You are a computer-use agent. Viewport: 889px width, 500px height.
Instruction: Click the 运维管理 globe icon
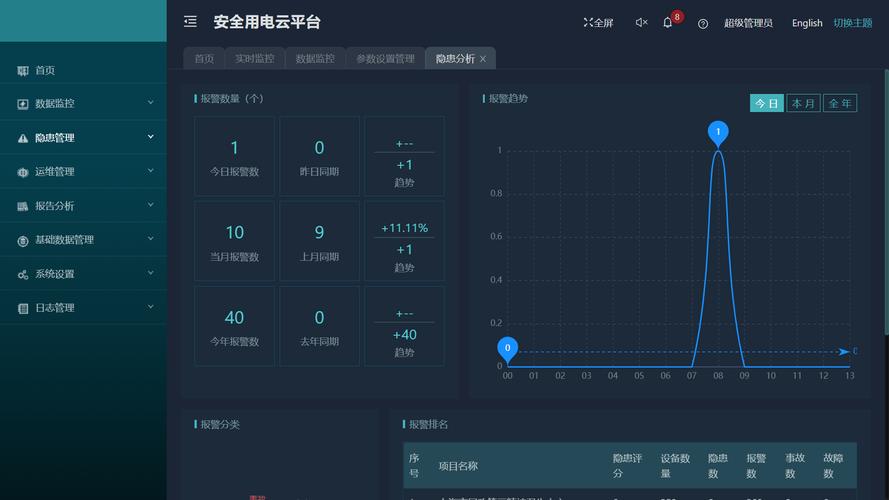23,172
